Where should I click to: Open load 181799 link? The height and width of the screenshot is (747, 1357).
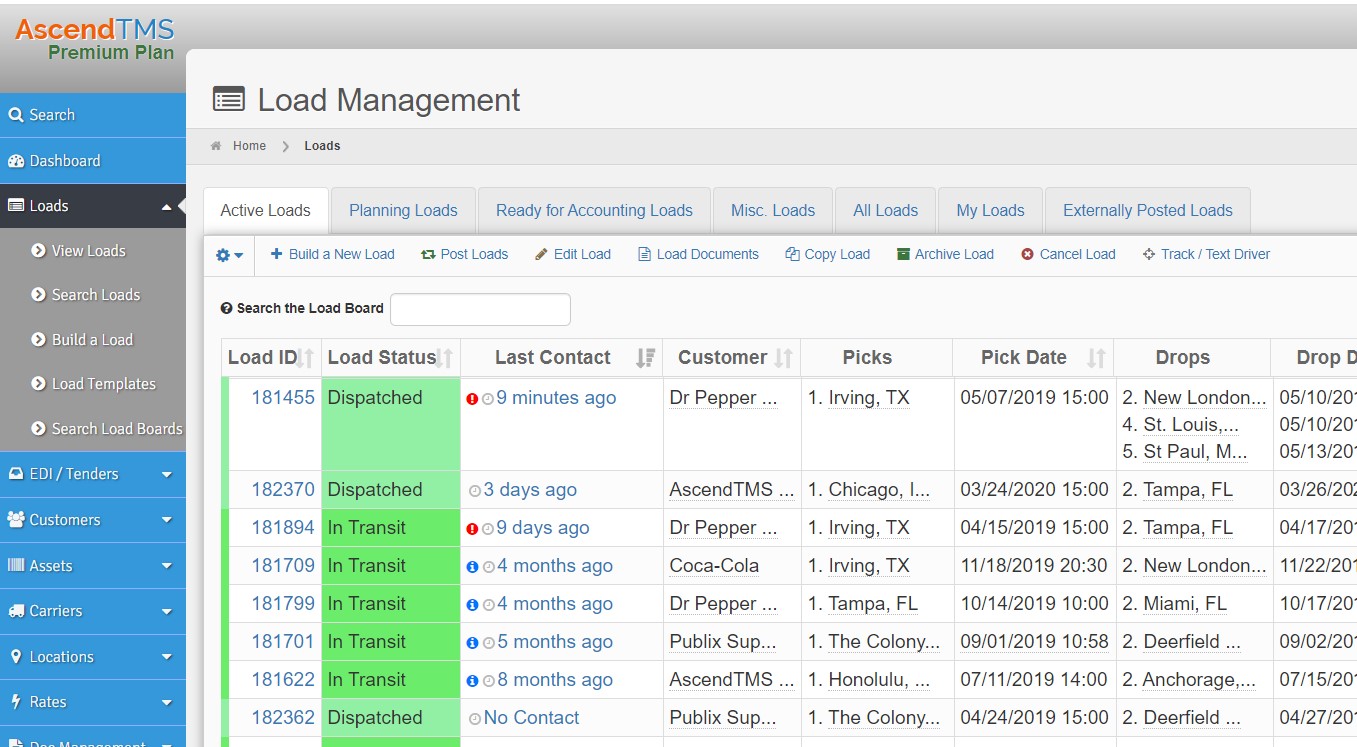[283, 604]
